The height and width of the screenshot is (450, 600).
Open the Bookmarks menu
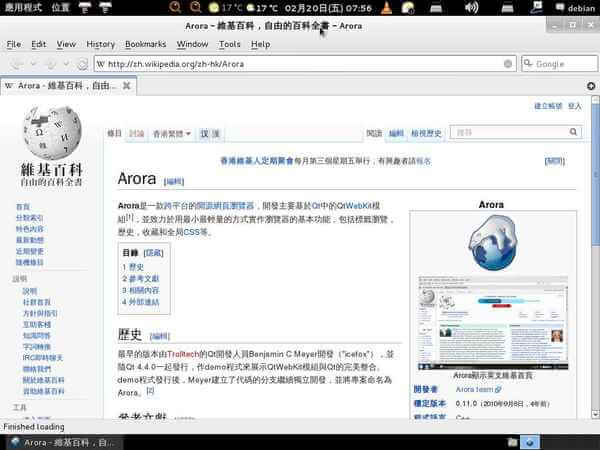click(145, 44)
